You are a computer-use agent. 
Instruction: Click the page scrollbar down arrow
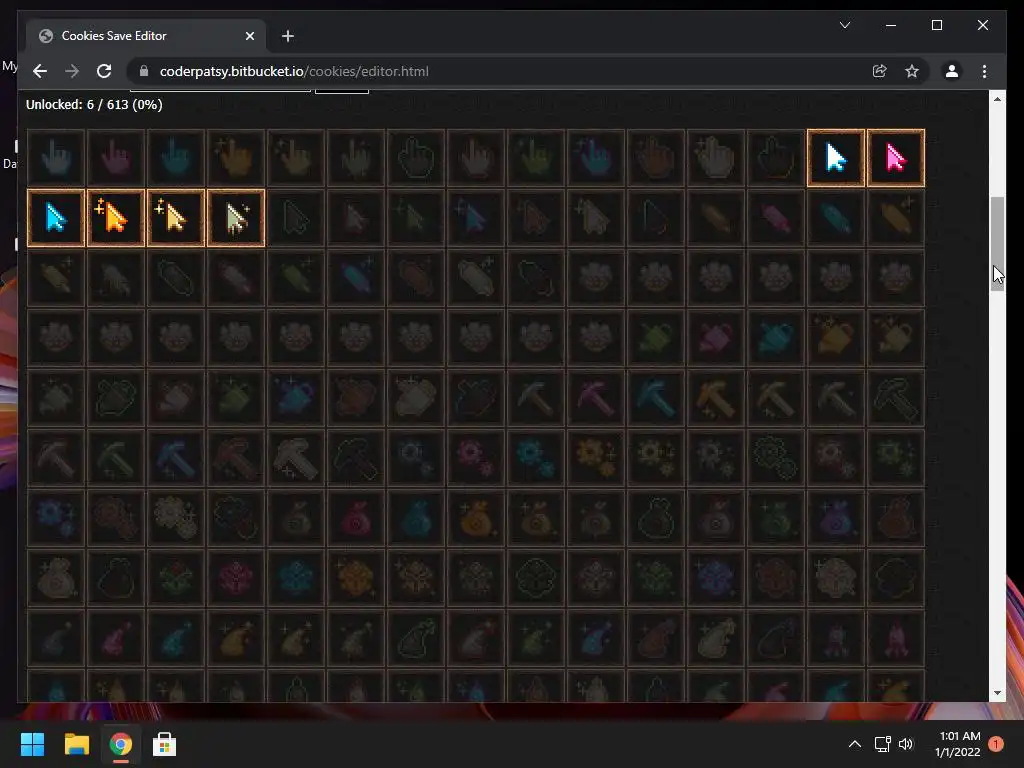pos(997,693)
